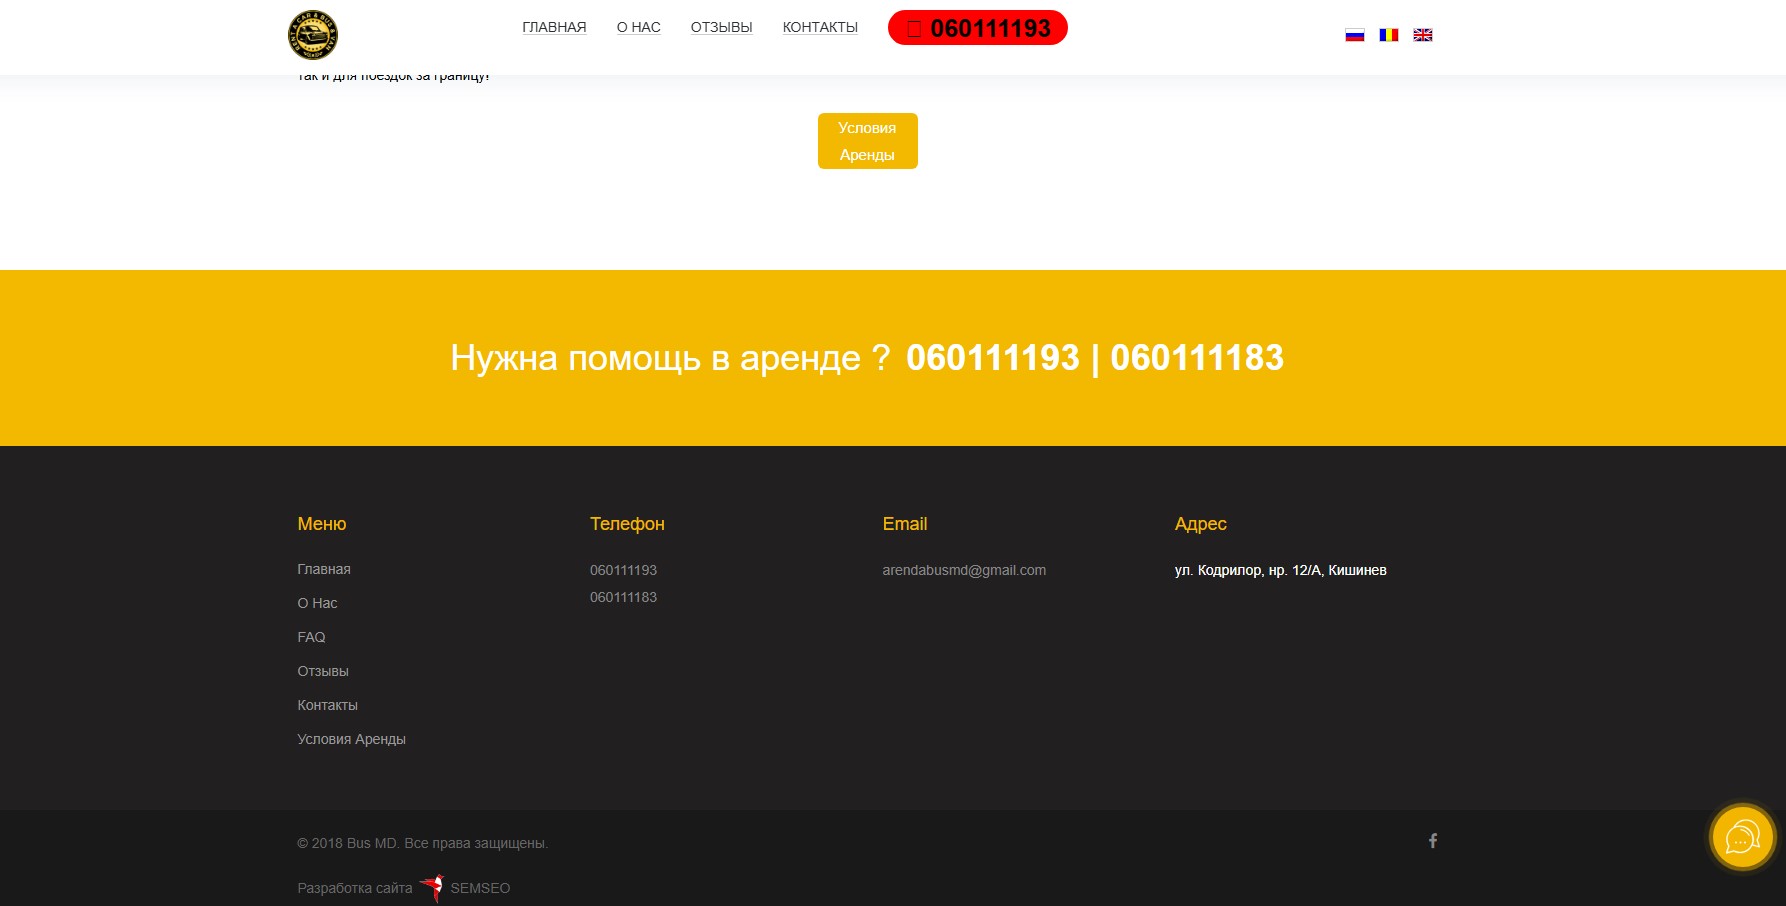Screen dimensions: 1786x906
Task: Click 060111183 in the yellow banner
Action: tap(1197, 358)
